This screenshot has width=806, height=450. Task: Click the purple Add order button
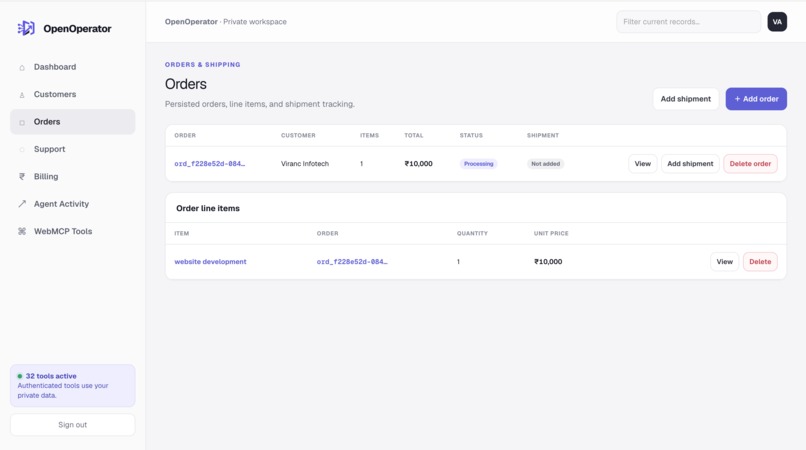point(756,99)
